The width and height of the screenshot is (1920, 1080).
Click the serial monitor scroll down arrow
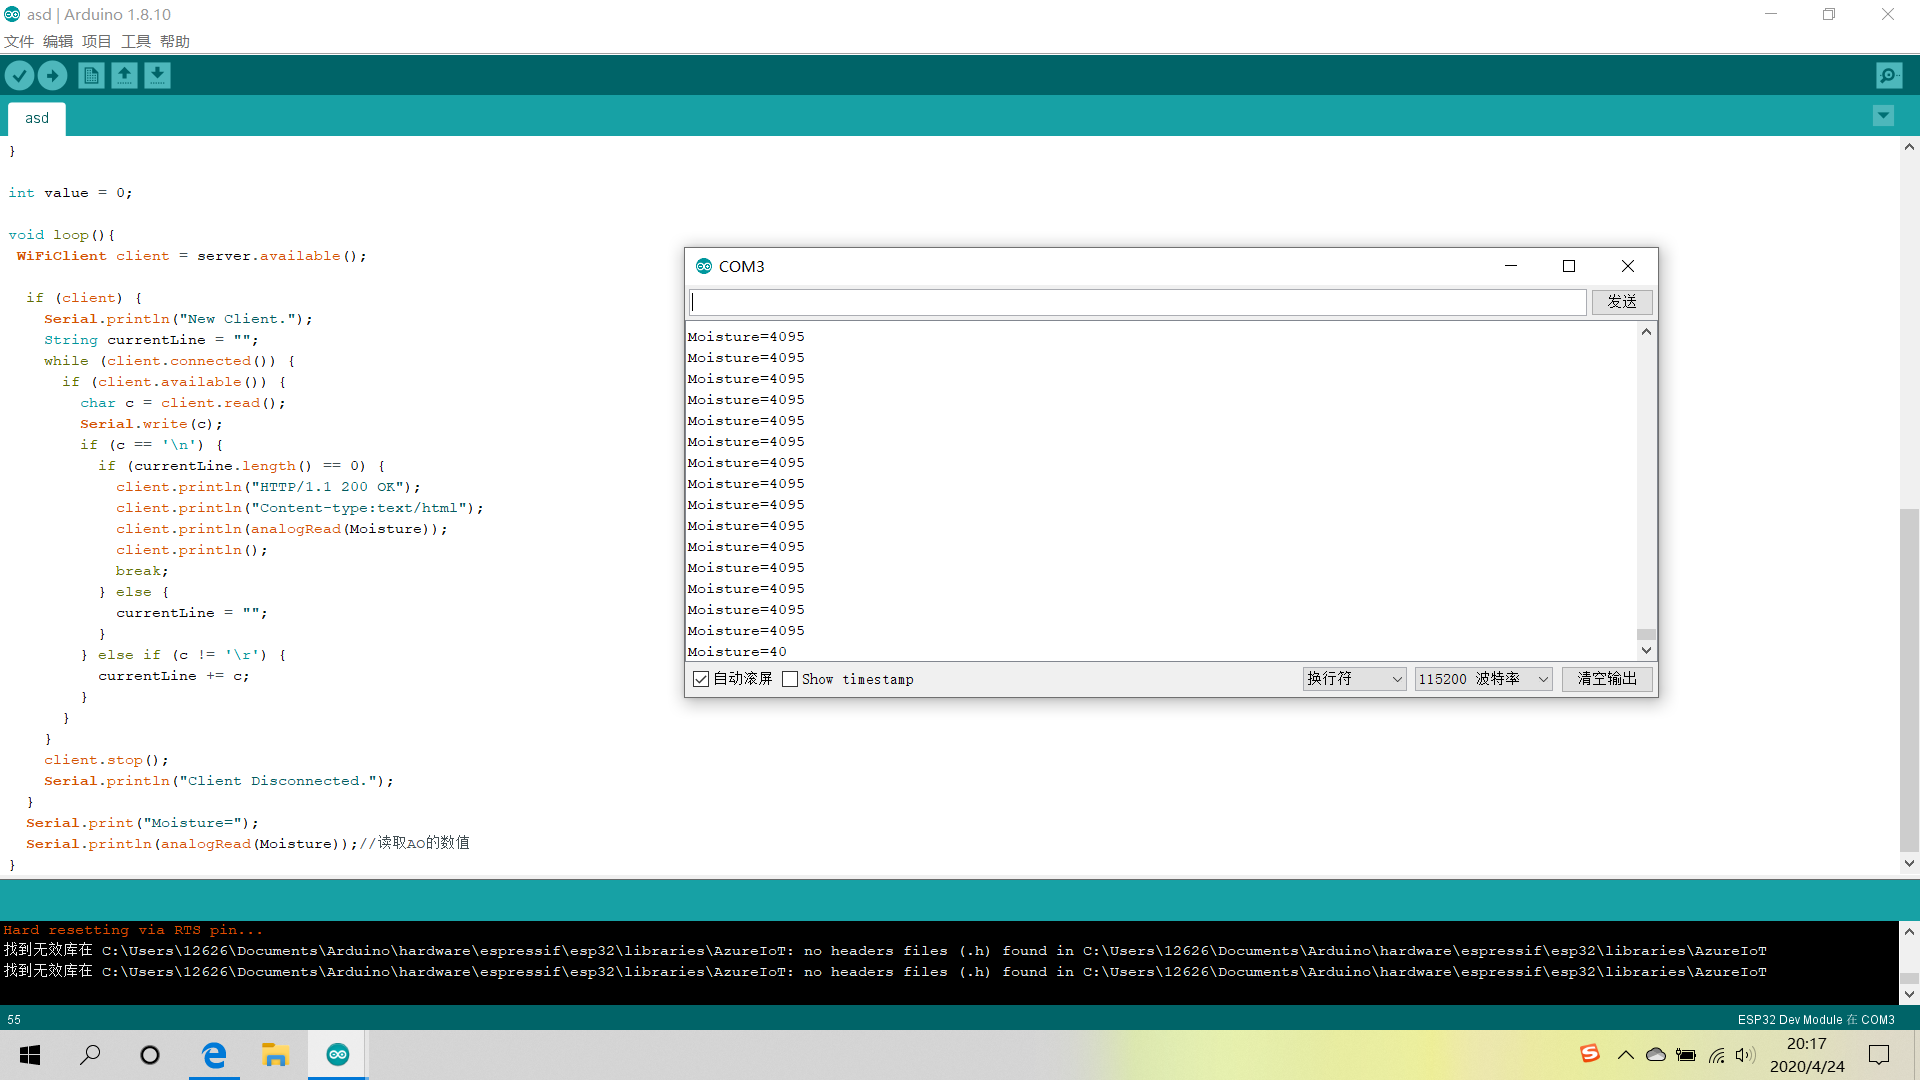pyautogui.click(x=1646, y=650)
